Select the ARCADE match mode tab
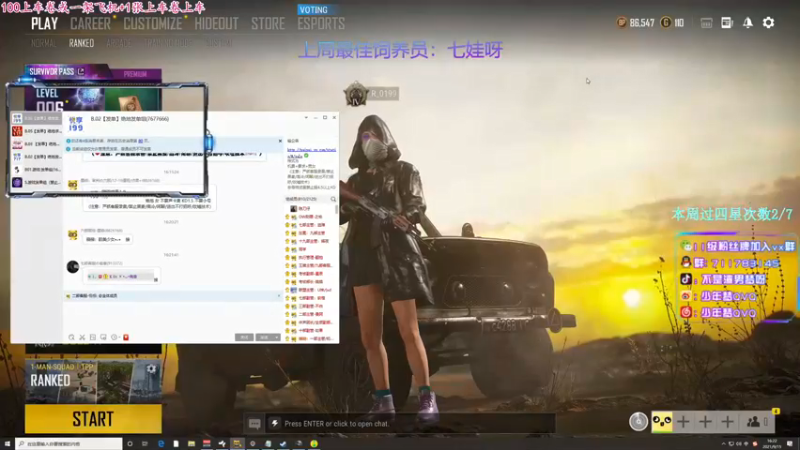Viewport: 800px width, 450px height. (x=119, y=43)
